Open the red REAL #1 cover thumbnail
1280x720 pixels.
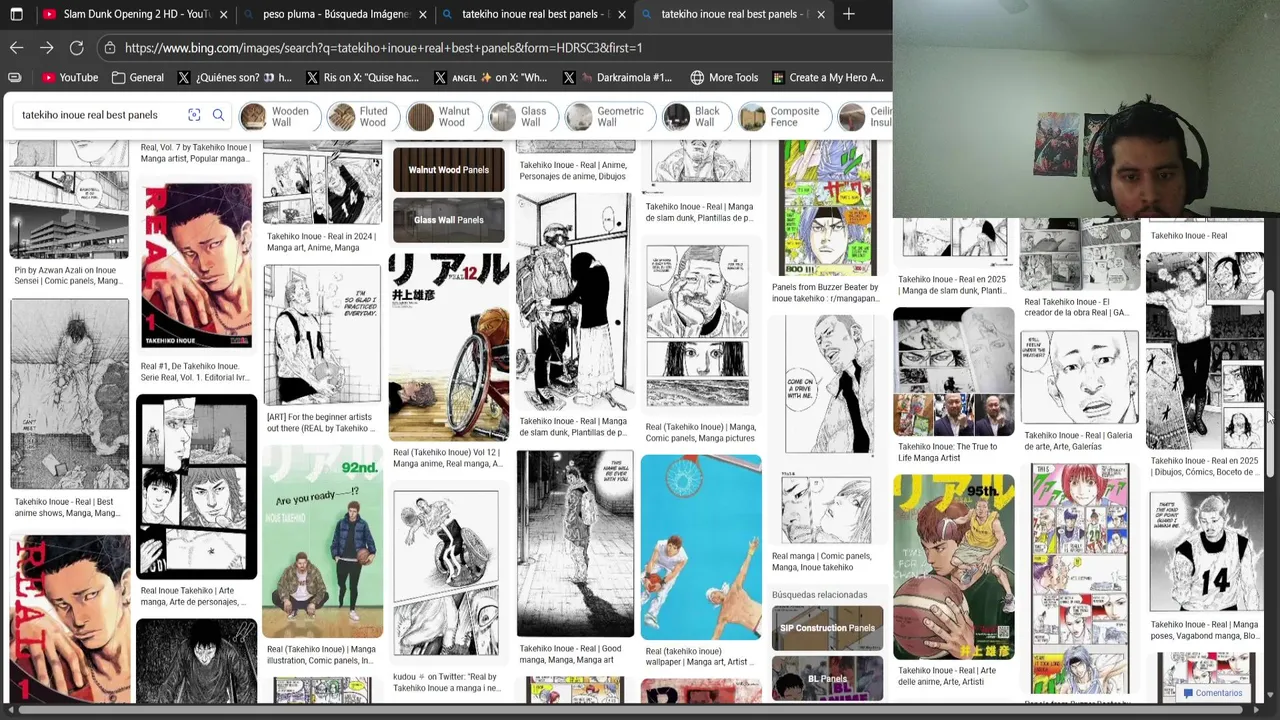(196, 266)
